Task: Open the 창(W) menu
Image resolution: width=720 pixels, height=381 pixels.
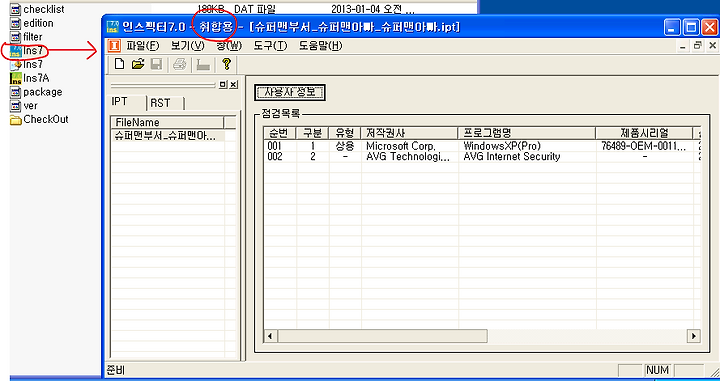Action: [x=229, y=45]
